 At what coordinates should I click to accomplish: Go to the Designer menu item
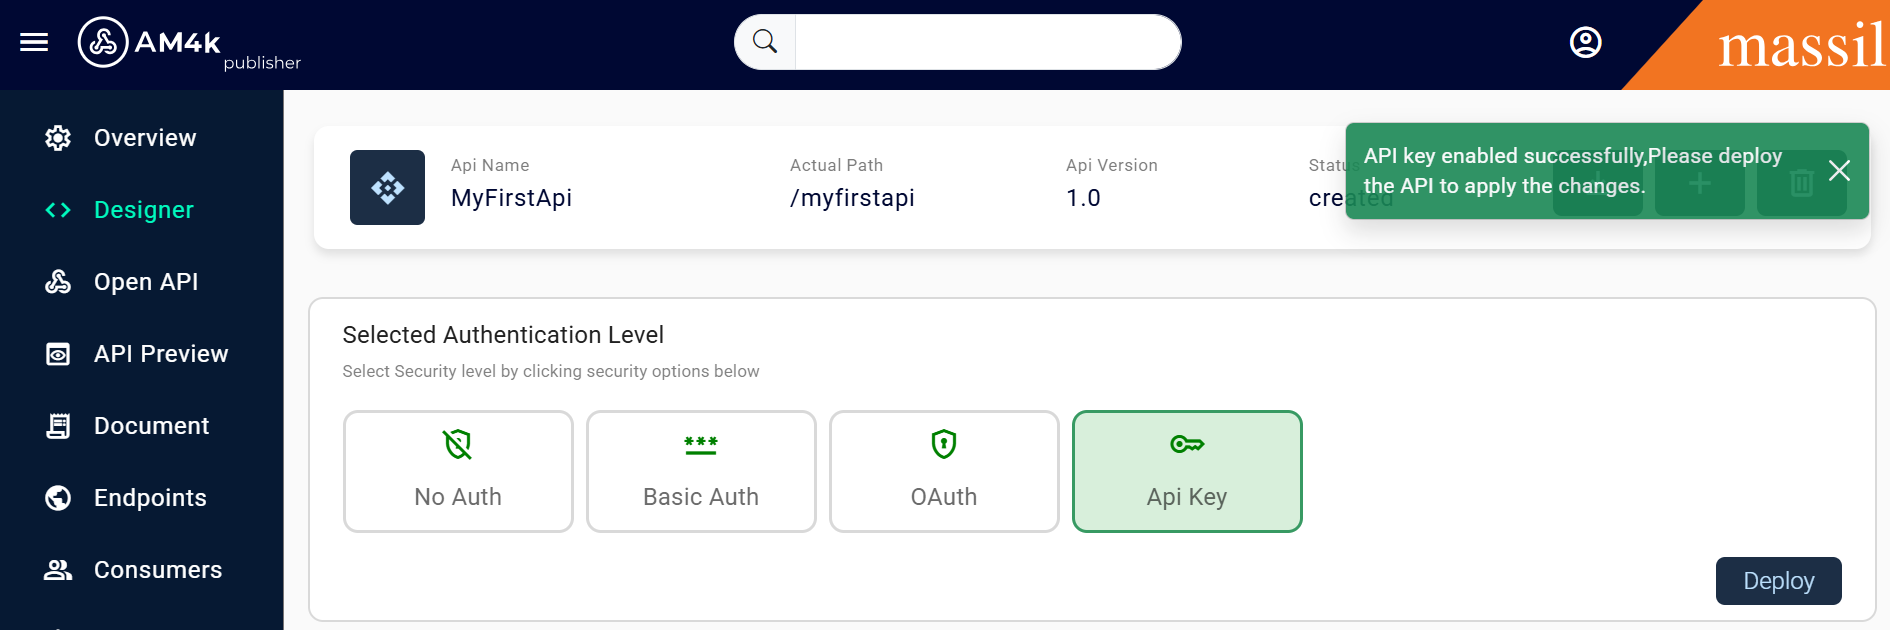(143, 210)
